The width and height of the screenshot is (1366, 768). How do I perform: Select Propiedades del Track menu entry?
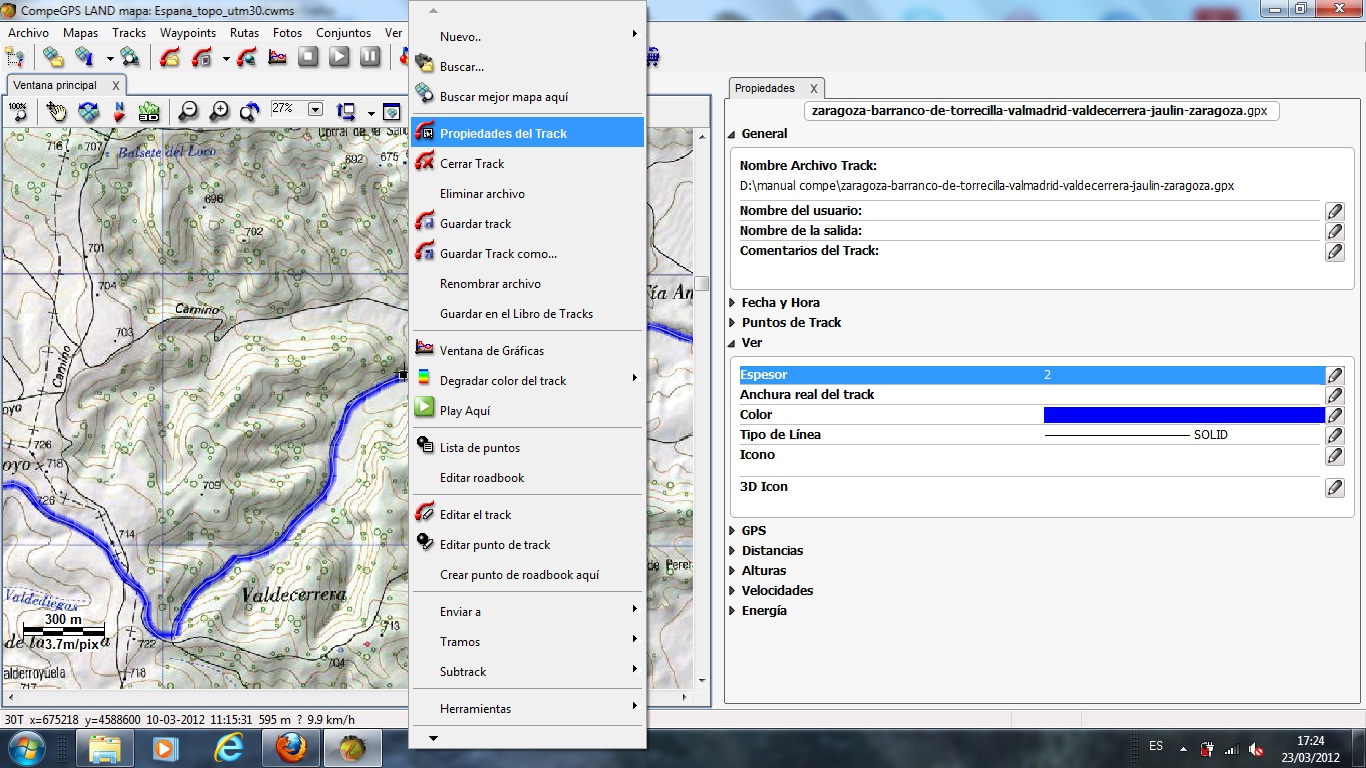pyautogui.click(x=503, y=133)
